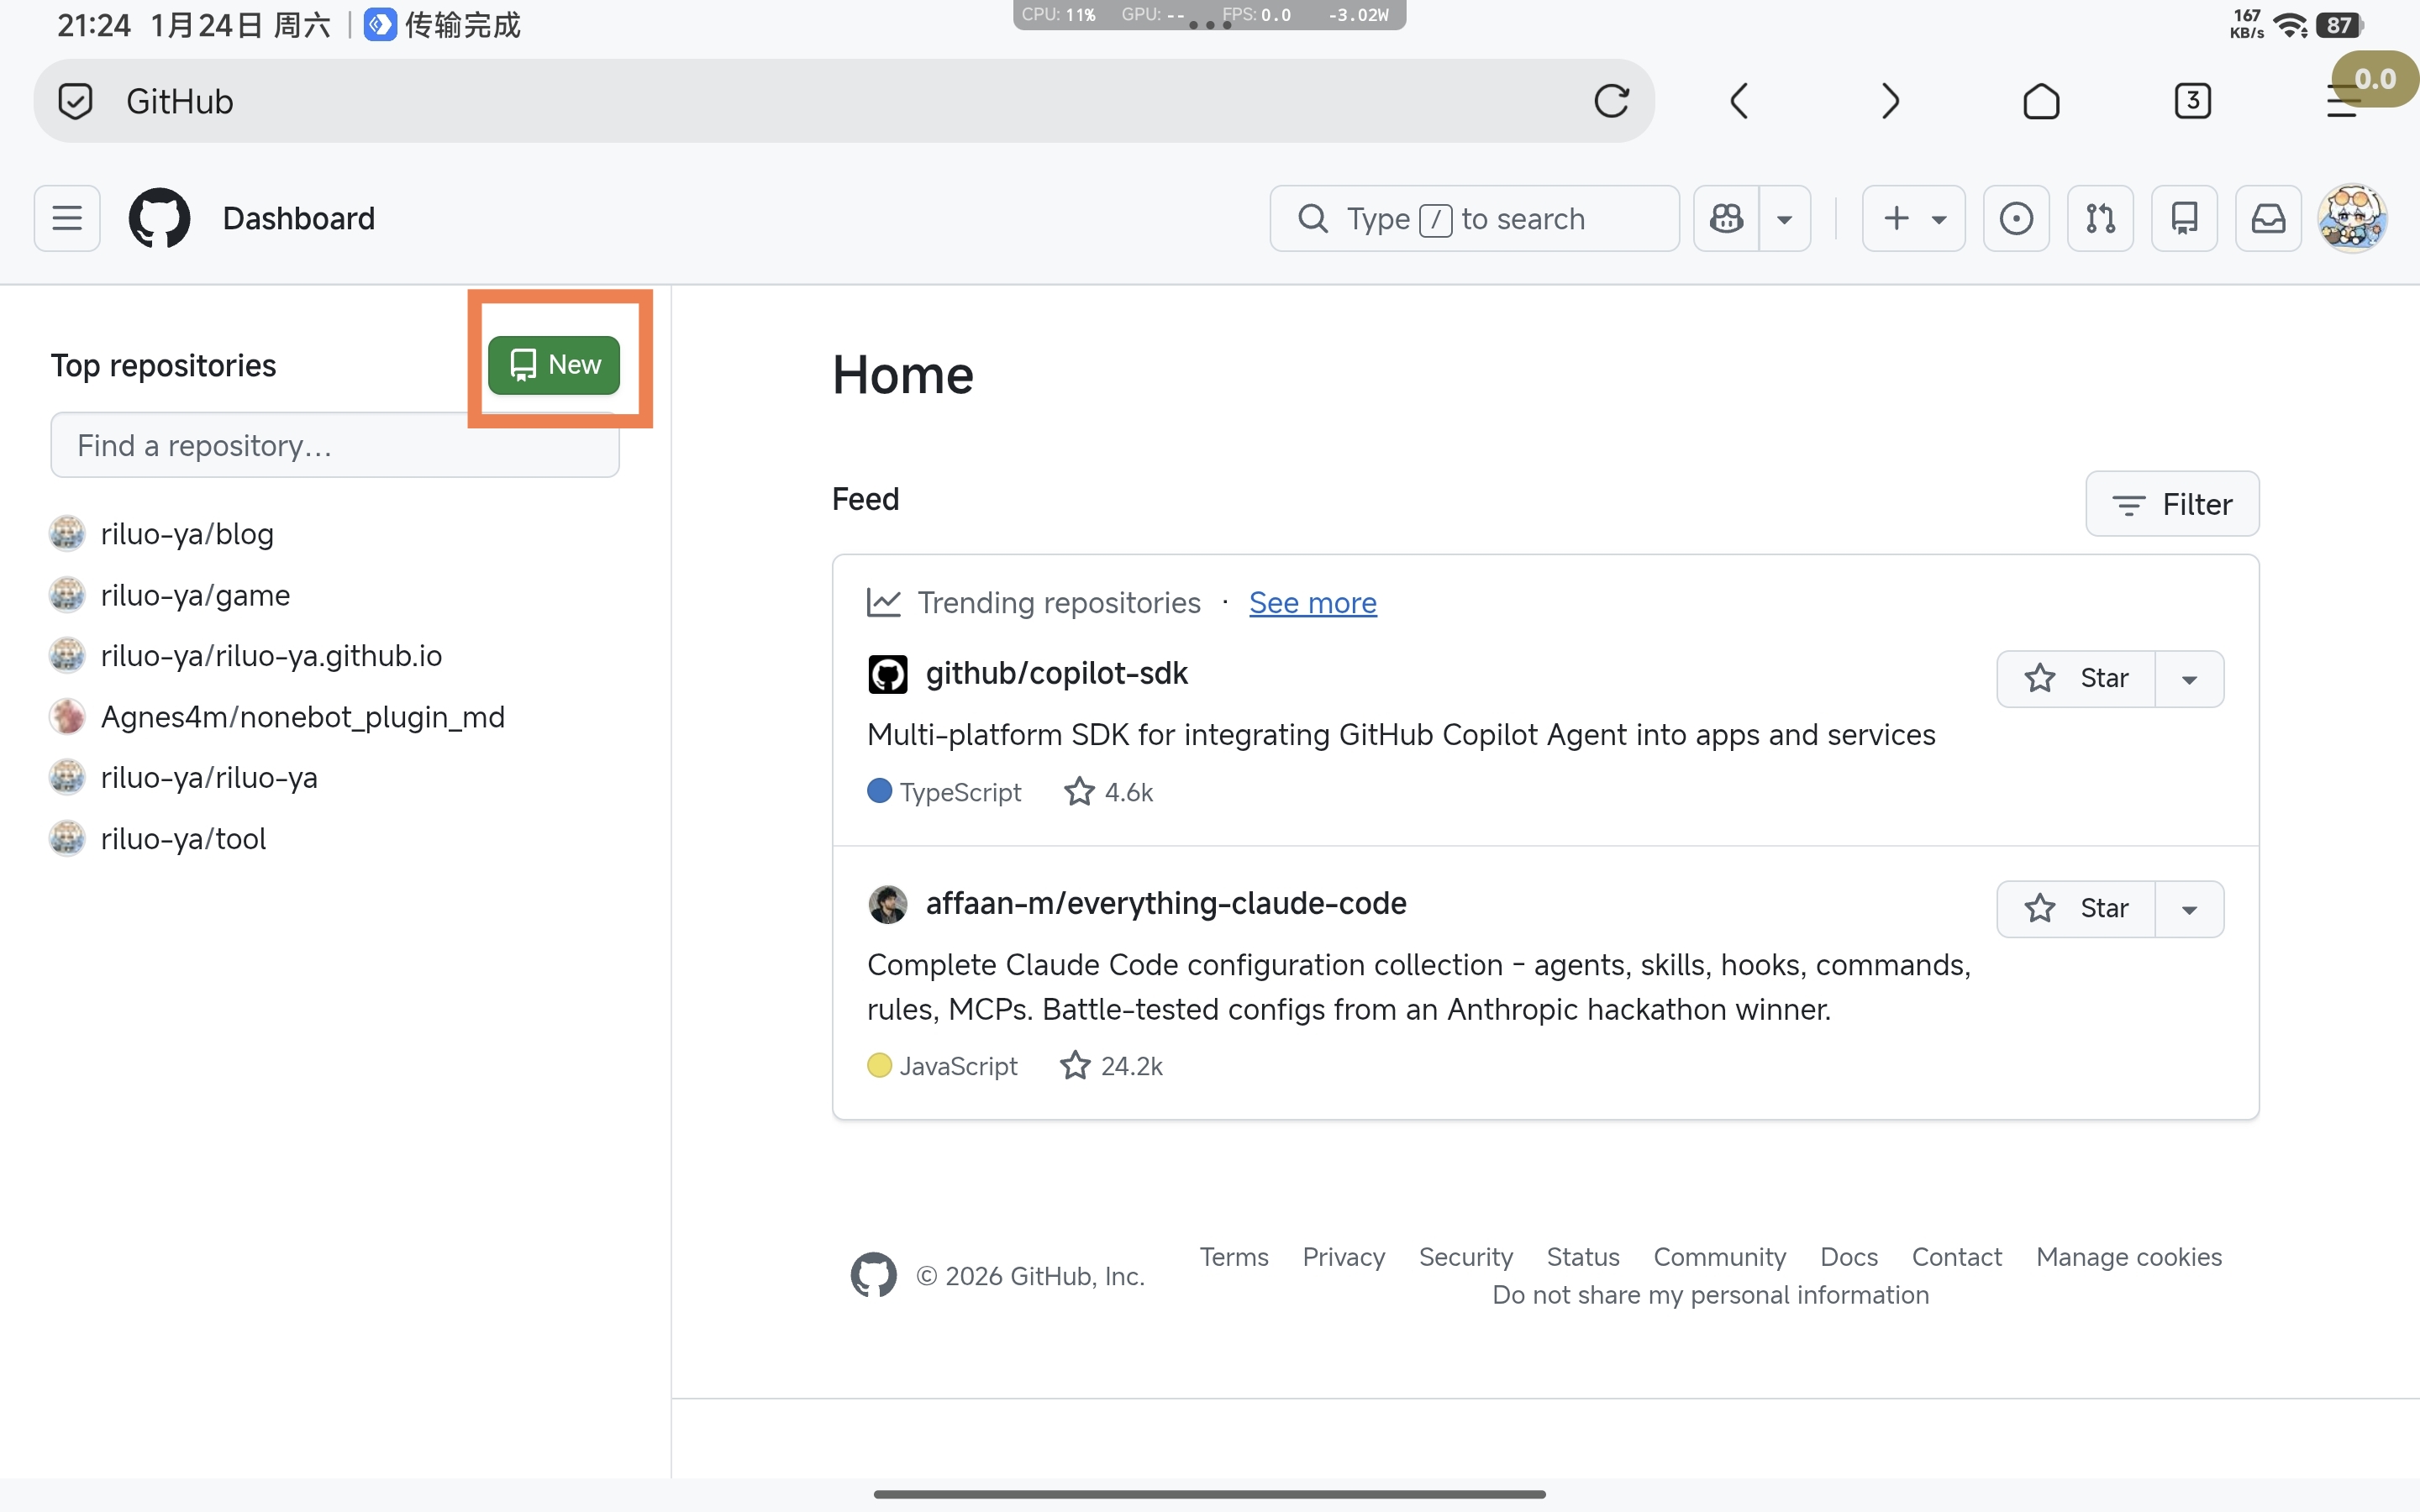Open the Pull requests icon

point(2100,218)
